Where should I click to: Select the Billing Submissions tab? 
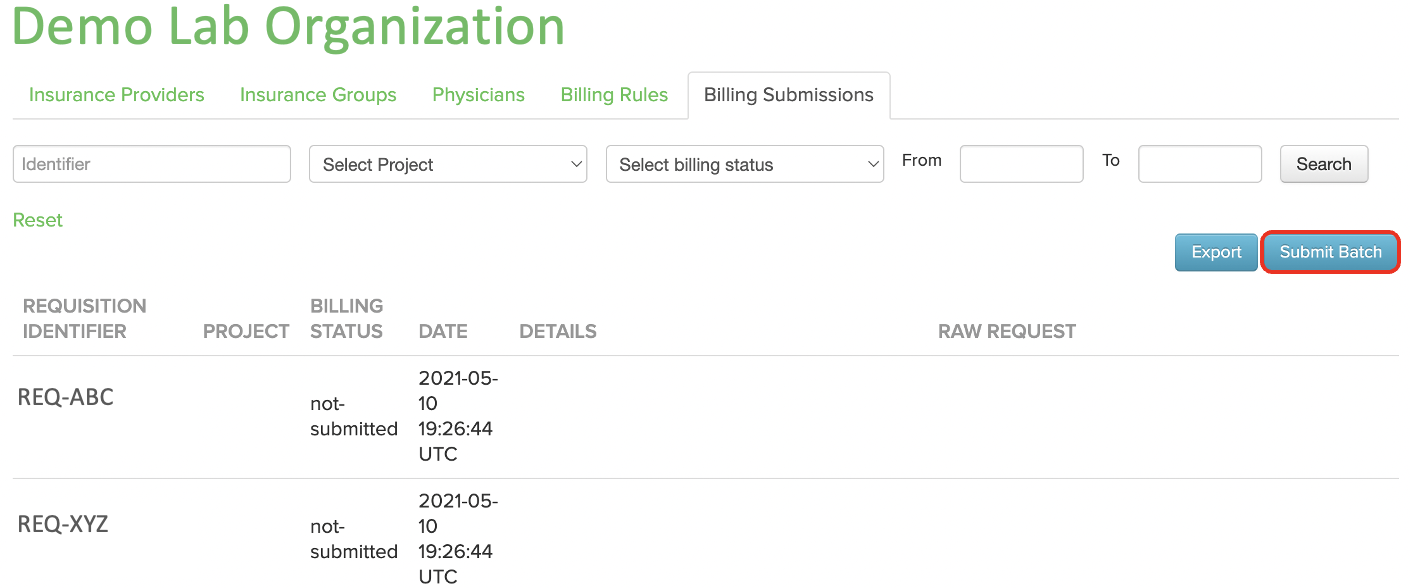[789, 95]
